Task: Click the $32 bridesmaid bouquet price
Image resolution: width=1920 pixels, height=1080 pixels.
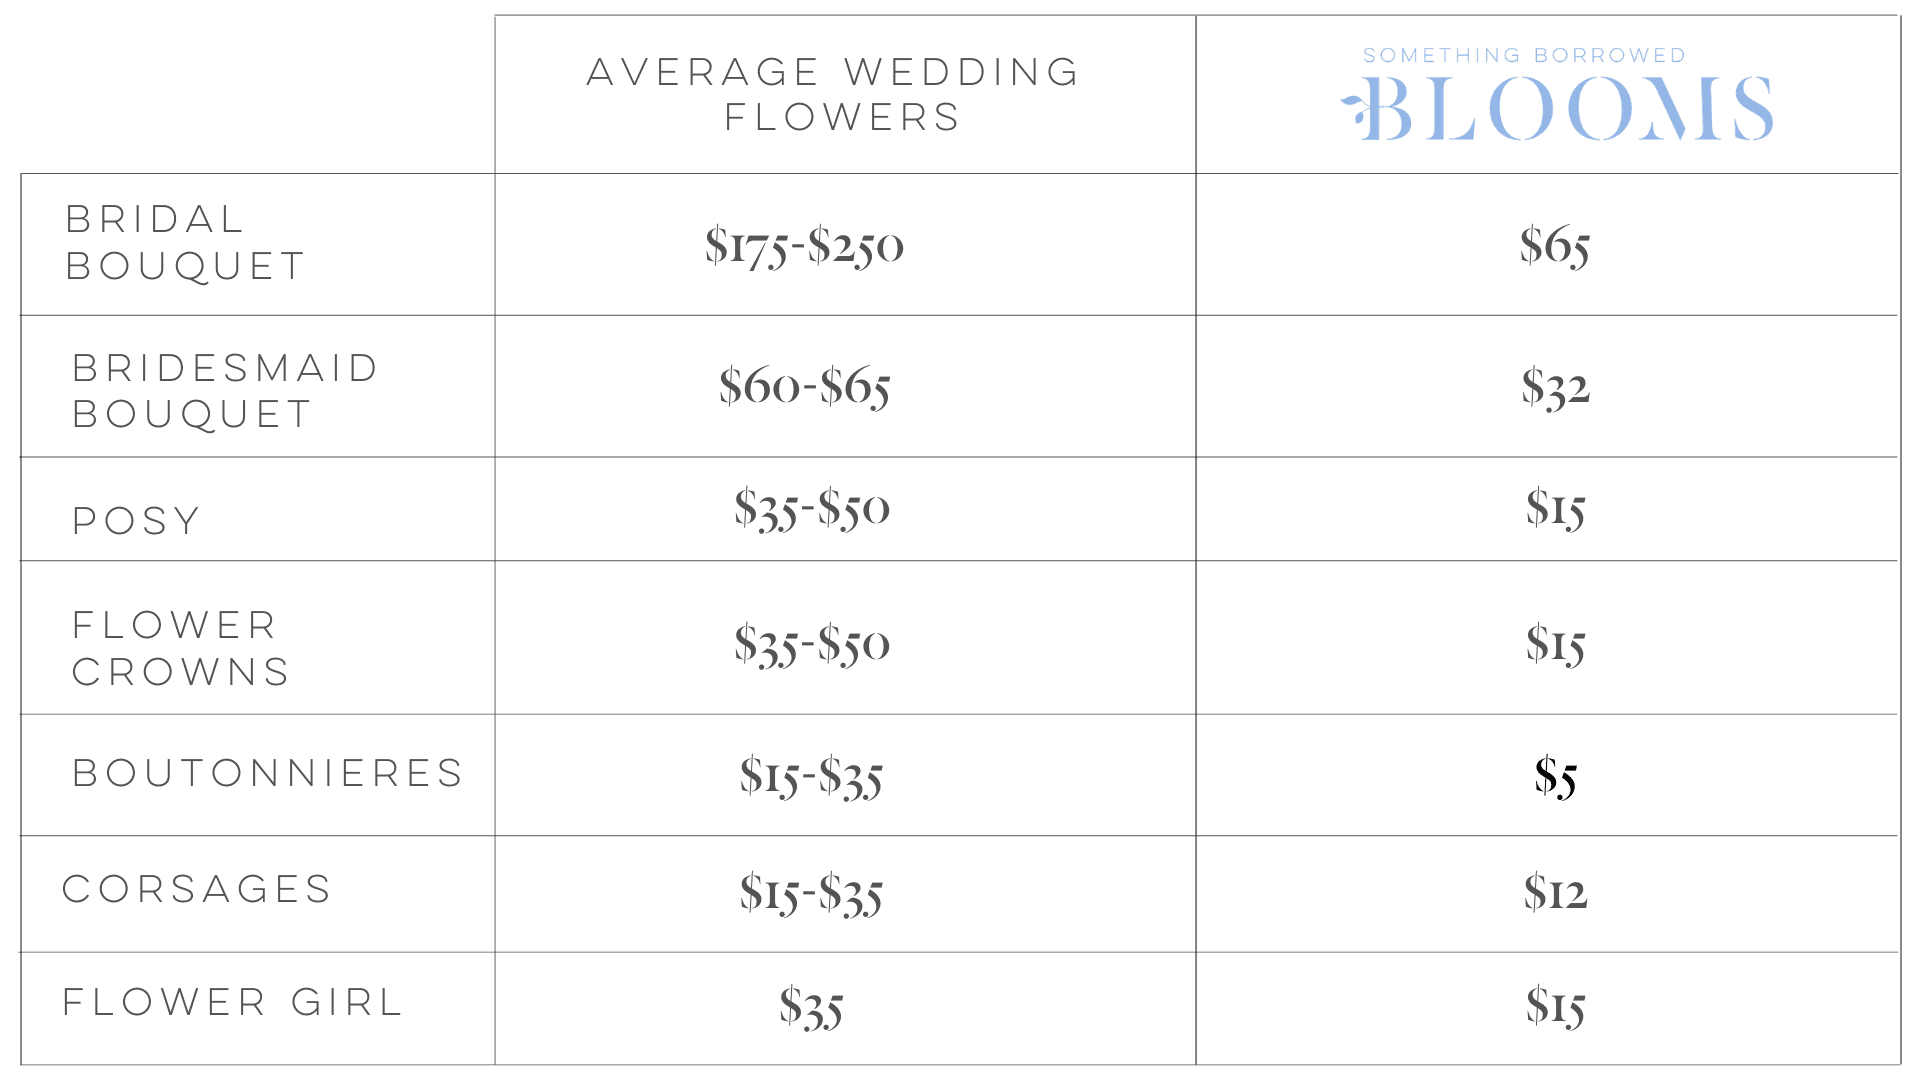Action: click(1555, 387)
